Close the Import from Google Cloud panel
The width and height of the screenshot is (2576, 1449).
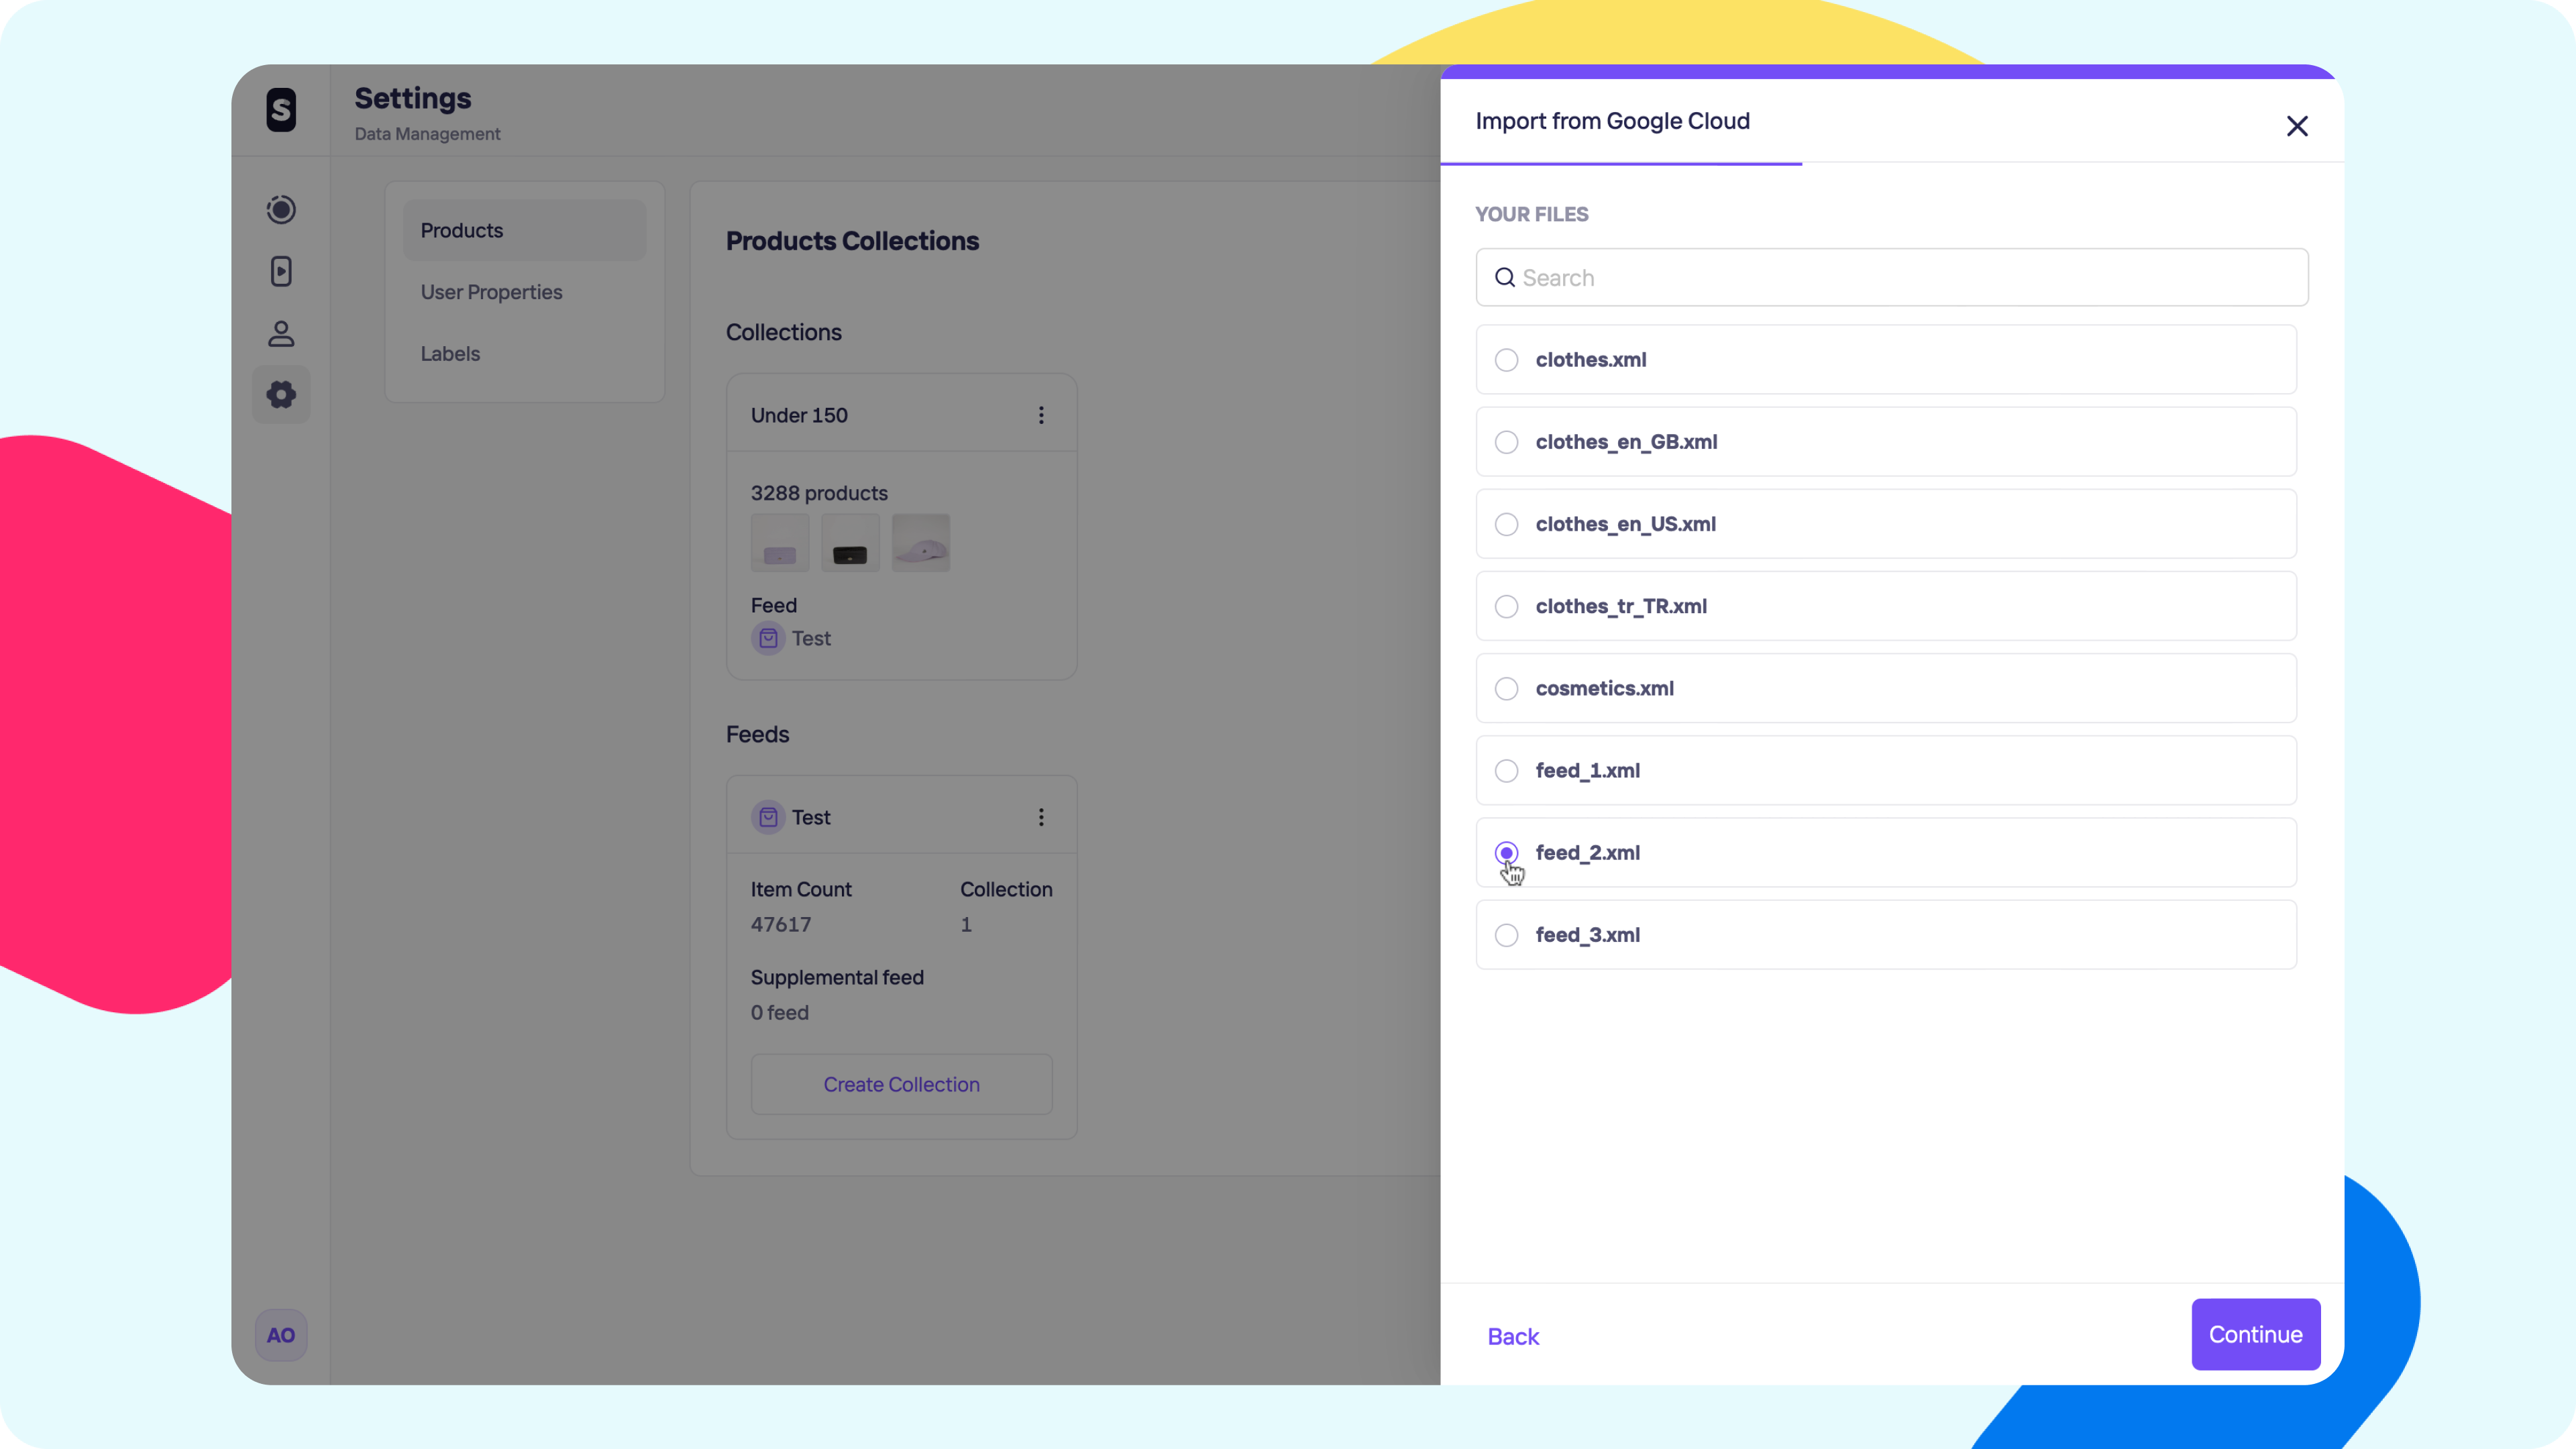(2297, 126)
